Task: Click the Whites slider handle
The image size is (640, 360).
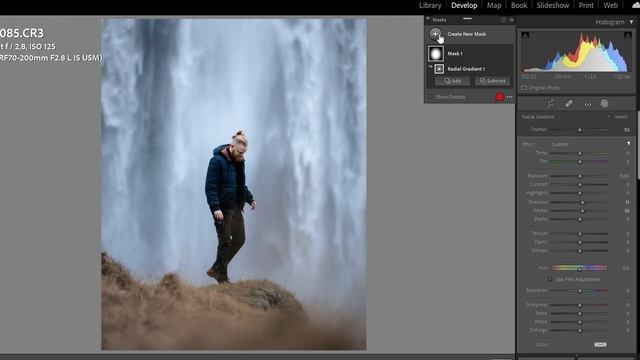Action: [x=582, y=211]
